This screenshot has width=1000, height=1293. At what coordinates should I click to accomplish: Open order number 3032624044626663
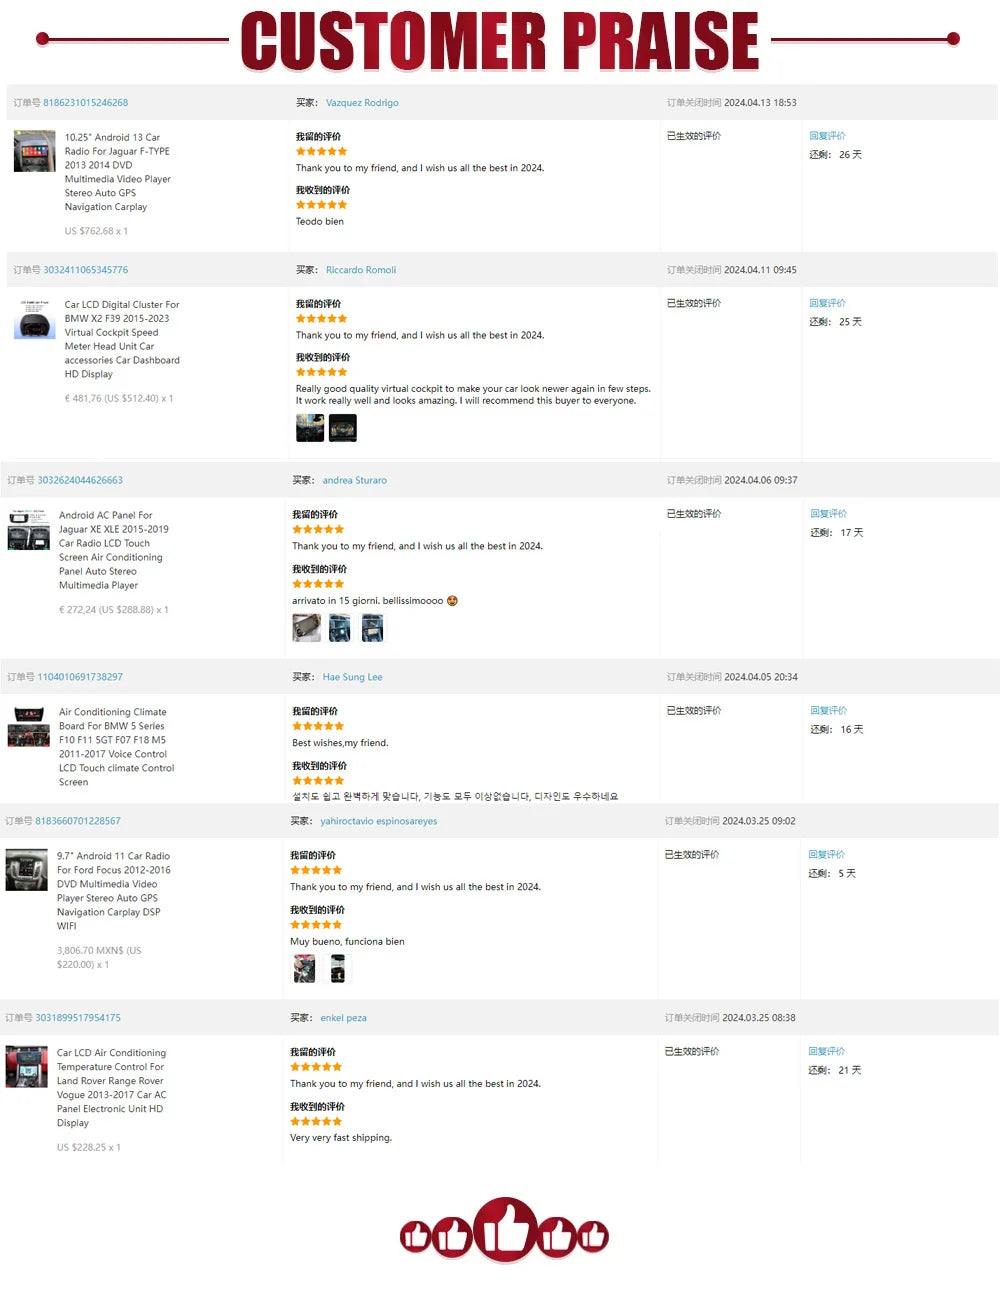point(80,481)
